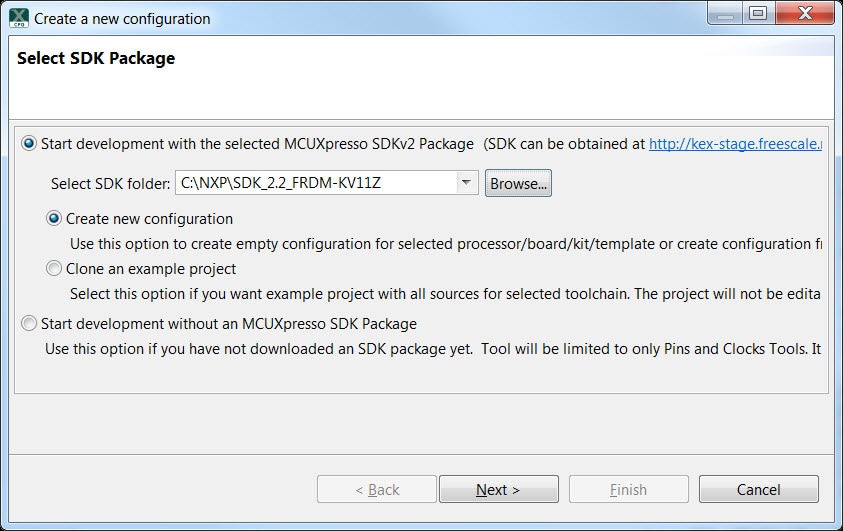The width and height of the screenshot is (843, 531).
Task: Click the Cancel button
Action: coord(759,489)
